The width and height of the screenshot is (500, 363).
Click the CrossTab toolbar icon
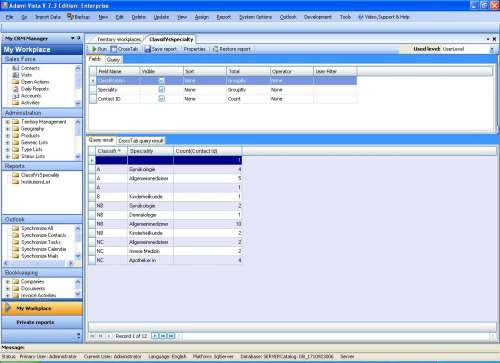(x=114, y=49)
